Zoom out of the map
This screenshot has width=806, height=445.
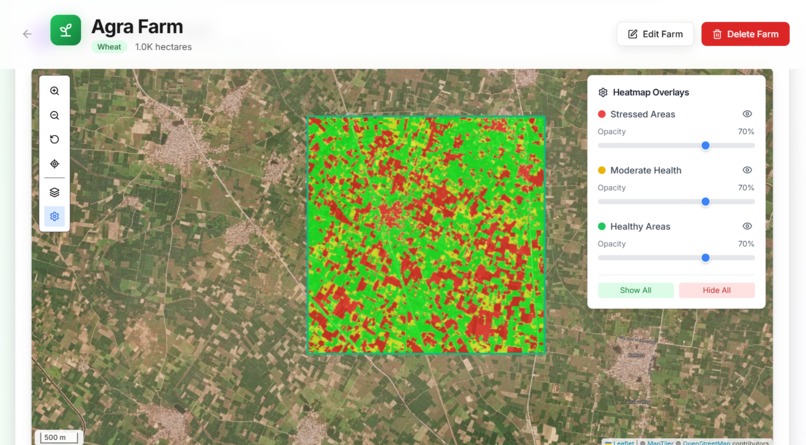coord(54,115)
